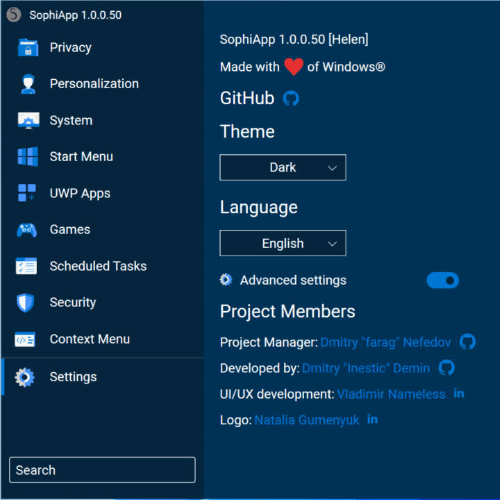Select Start Menu in the sidebar
Screen dimensions: 500x500
(x=81, y=157)
